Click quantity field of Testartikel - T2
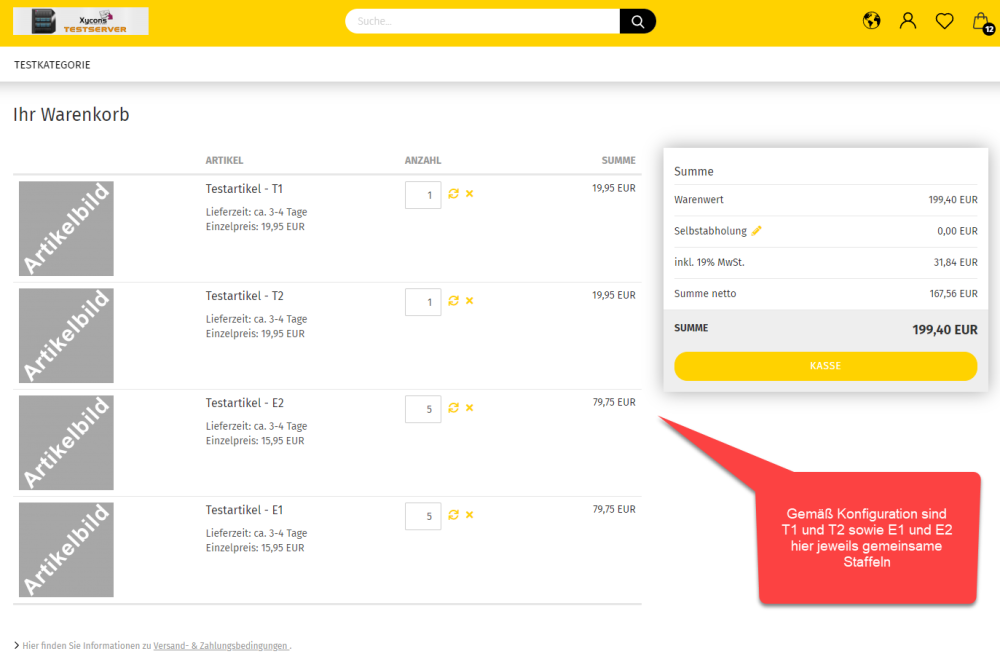 [423, 302]
